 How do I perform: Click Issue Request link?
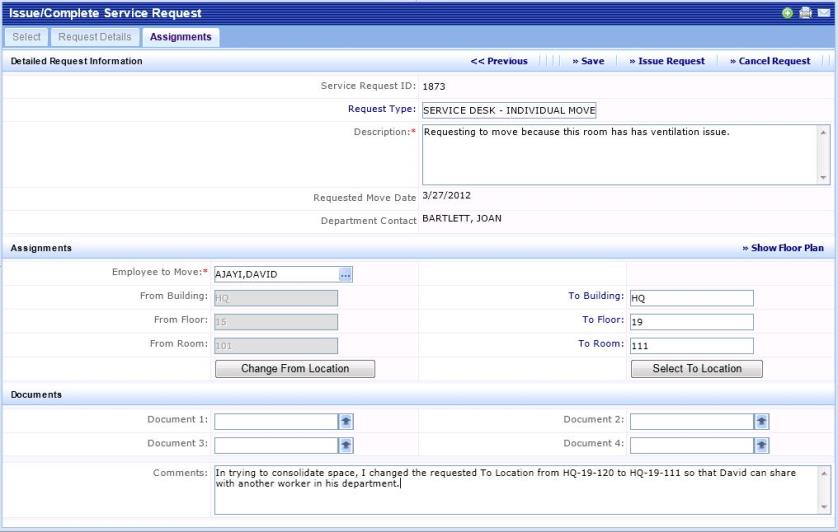point(667,61)
